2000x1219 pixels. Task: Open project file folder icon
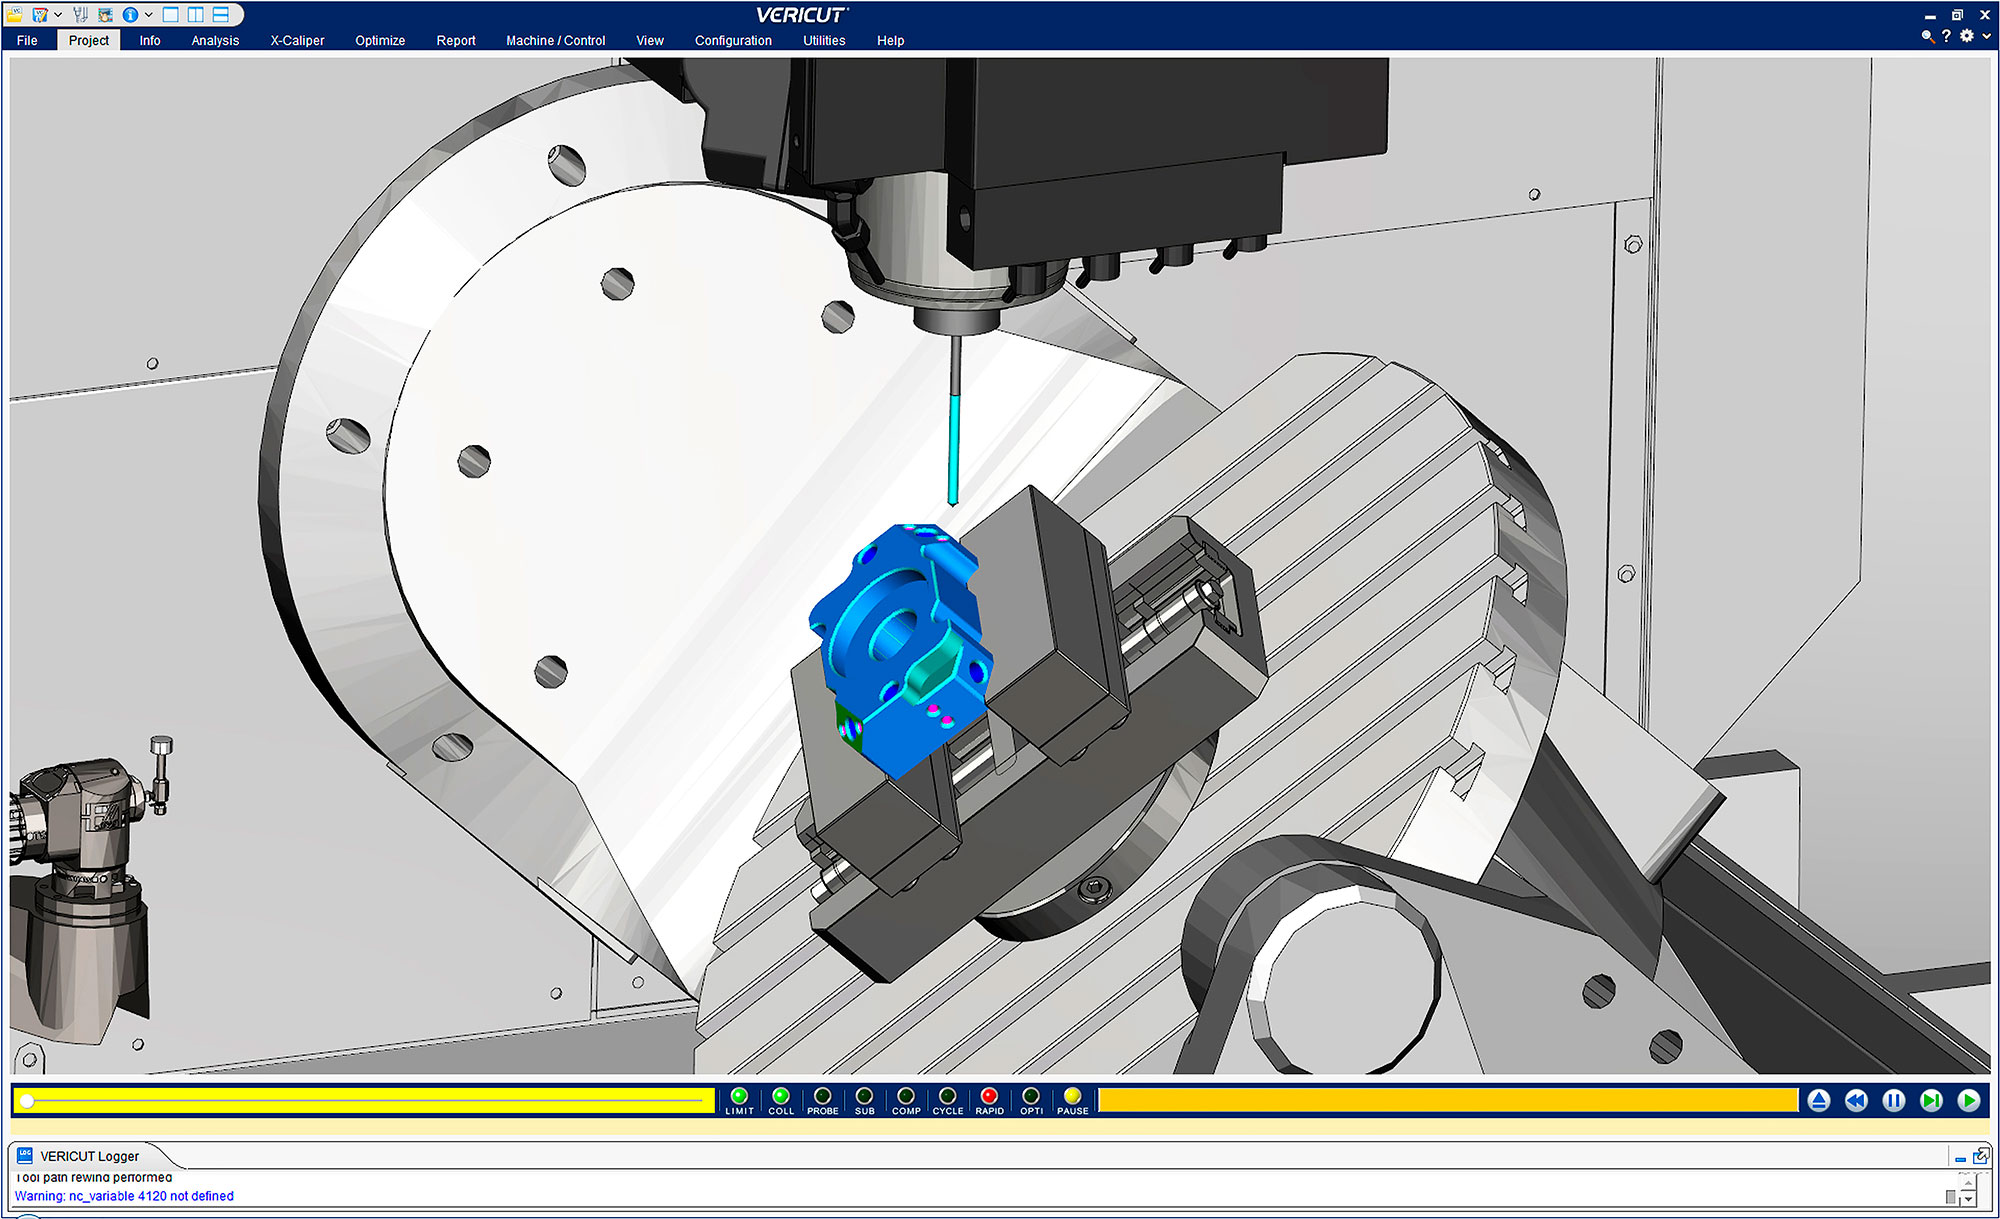15,14
